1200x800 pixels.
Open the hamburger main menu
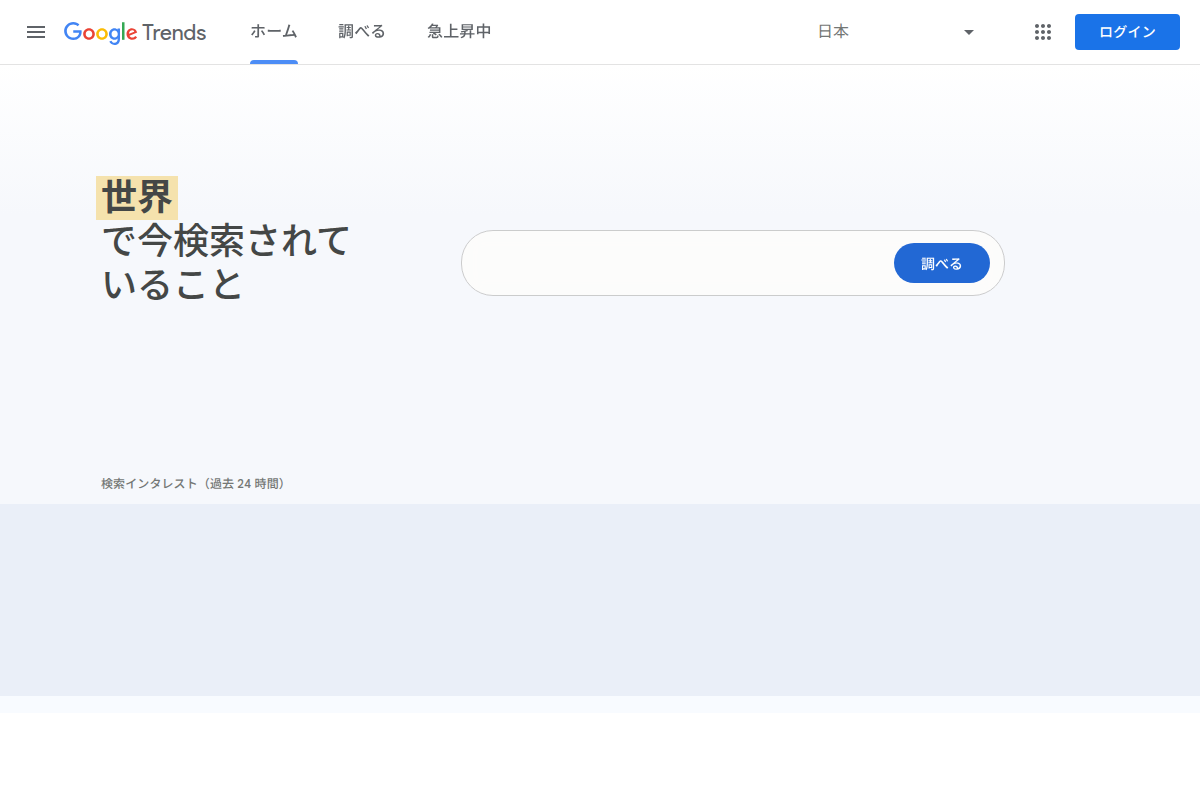pos(36,32)
